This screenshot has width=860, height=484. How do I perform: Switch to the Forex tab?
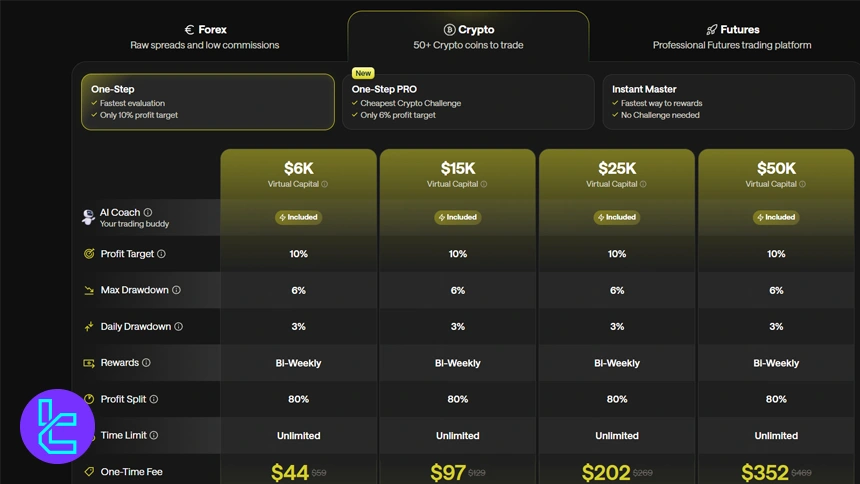(x=205, y=37)
